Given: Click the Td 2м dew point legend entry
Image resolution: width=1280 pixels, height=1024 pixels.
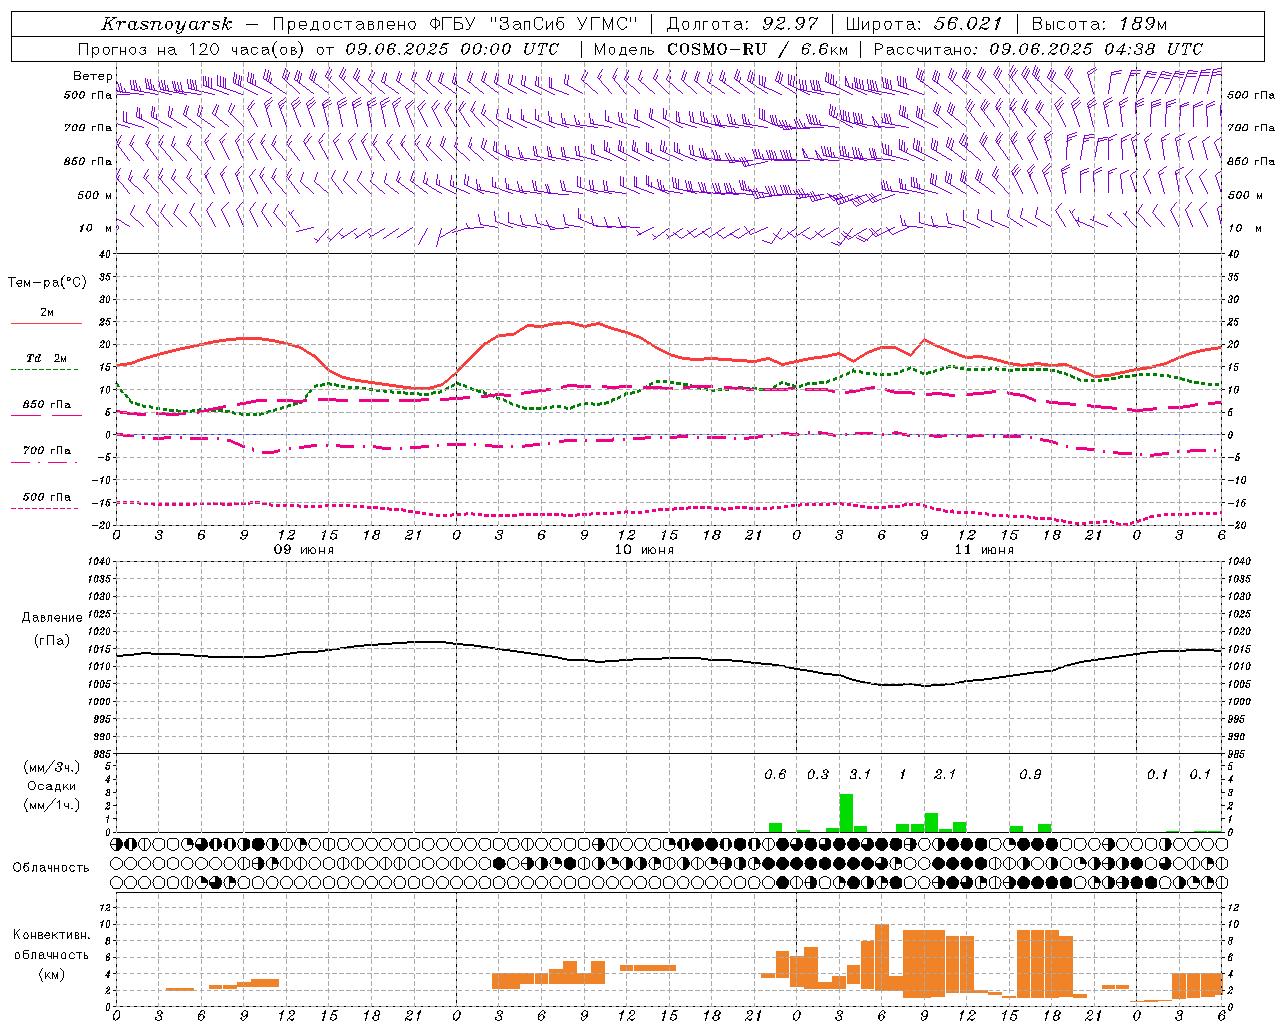Looking at the screenshot, I should tap(47, 358).
